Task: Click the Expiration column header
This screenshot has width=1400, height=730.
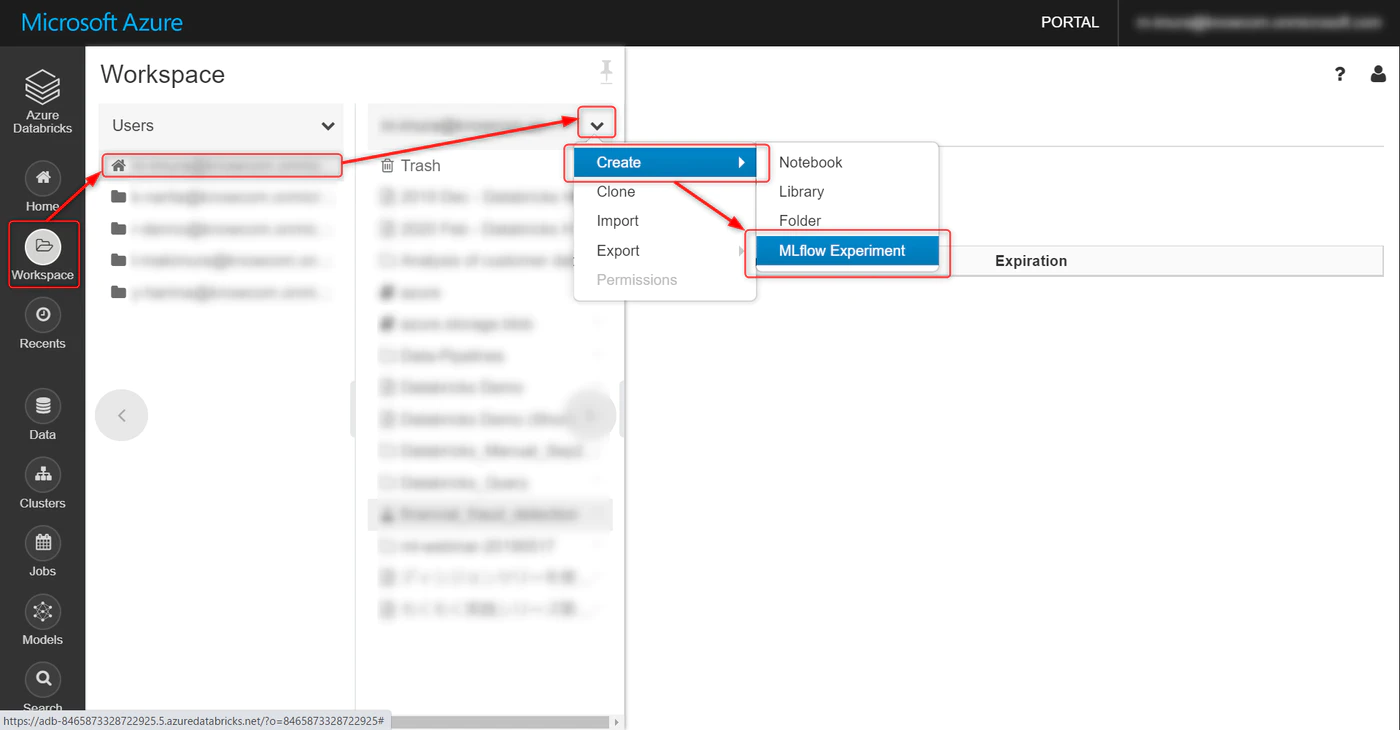Action: (x=1031, y=261)
